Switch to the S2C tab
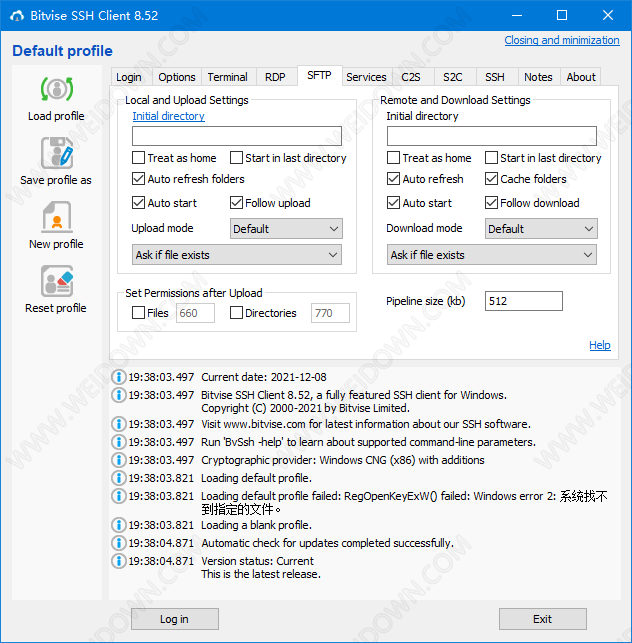Viewport: 632px width, 643px height. click(x=453, y=77)
